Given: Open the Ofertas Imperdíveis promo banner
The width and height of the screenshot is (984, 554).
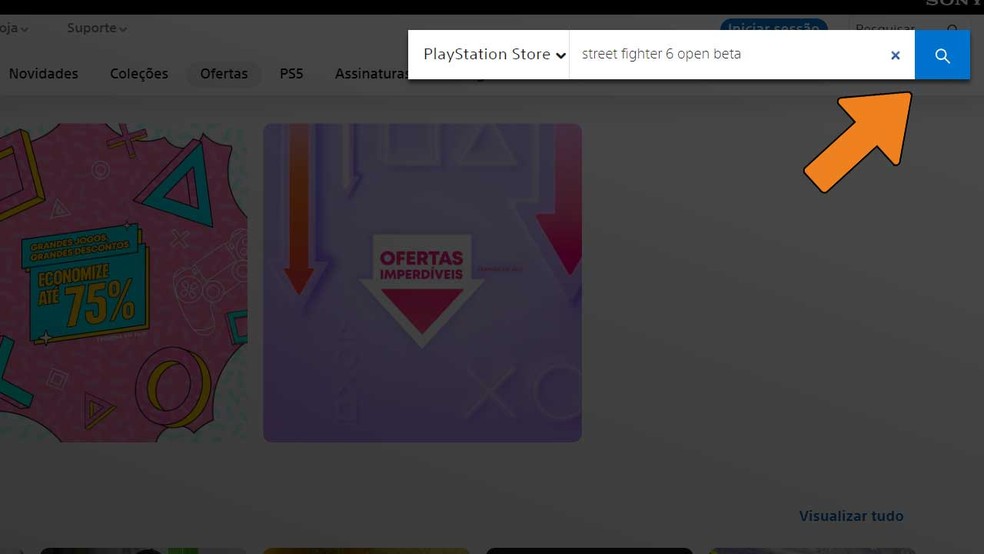Looking at the screenshot, I should (422, 283).
